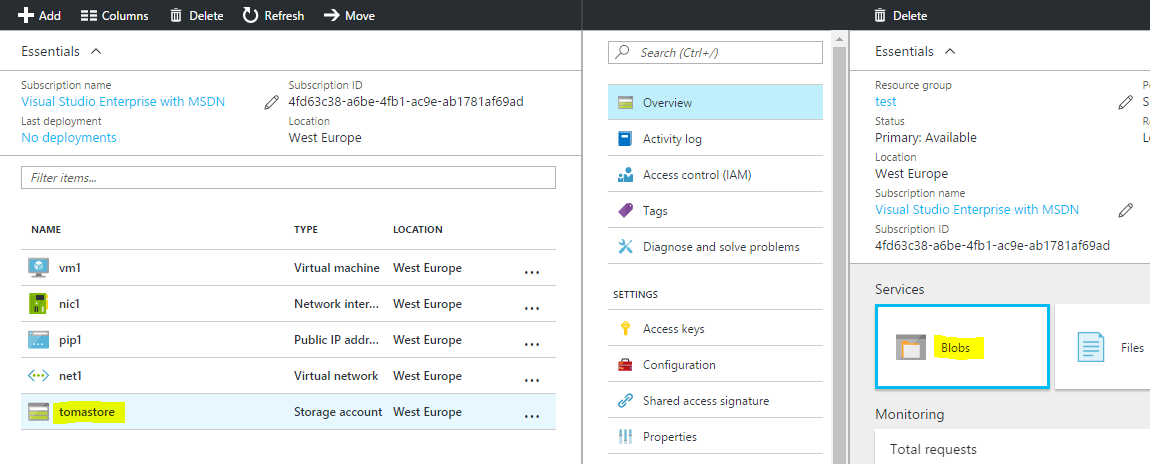Collapse Essentials in storage account panel
The width and height of the screenshot is (1150, 464).
915,51
